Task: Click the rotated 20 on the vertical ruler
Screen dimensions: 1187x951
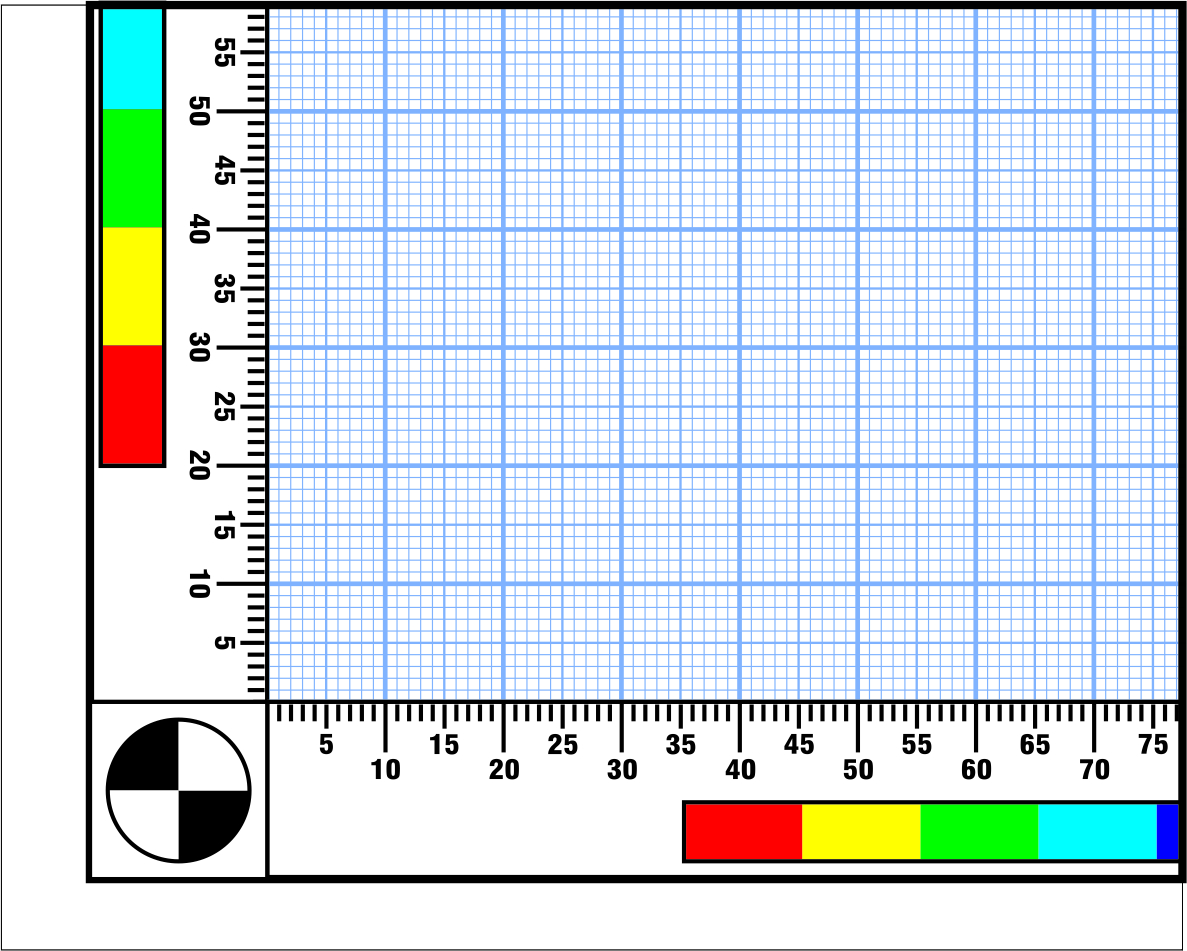Action: coord(198,466)
